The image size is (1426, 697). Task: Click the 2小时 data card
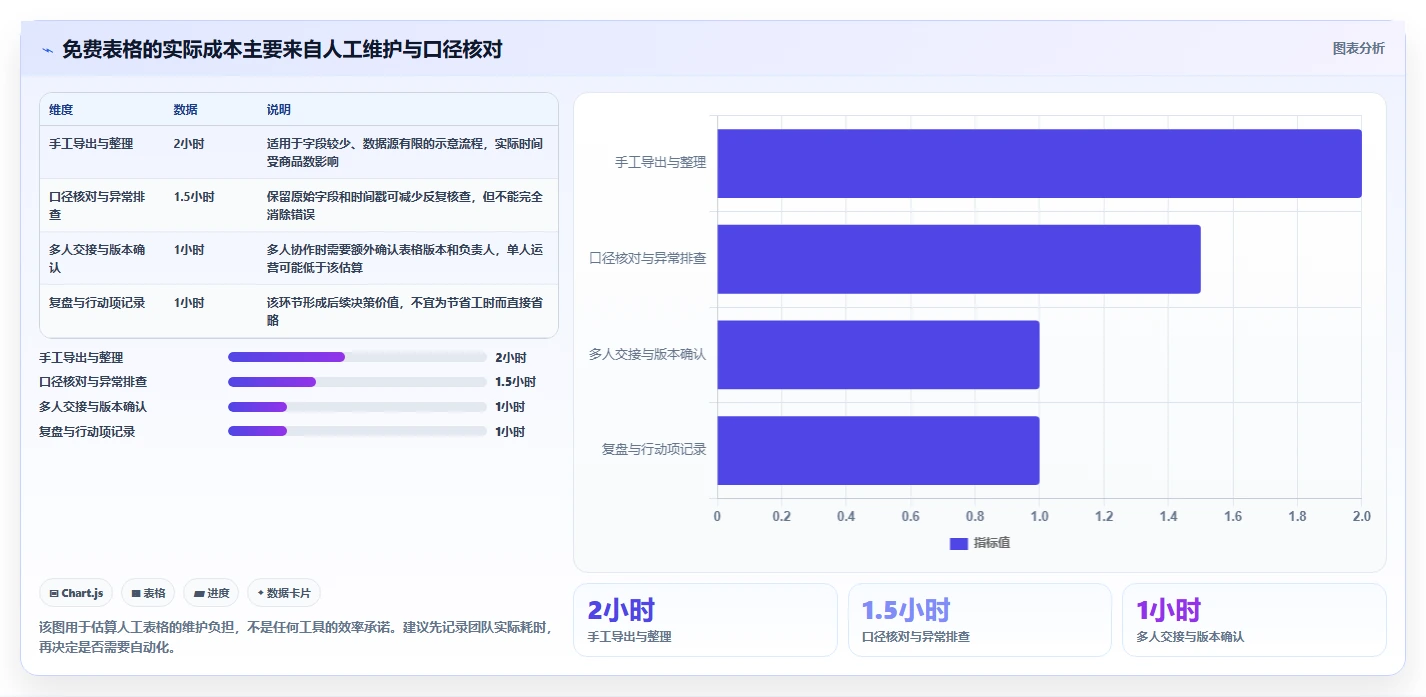click(x=705, y=620)
